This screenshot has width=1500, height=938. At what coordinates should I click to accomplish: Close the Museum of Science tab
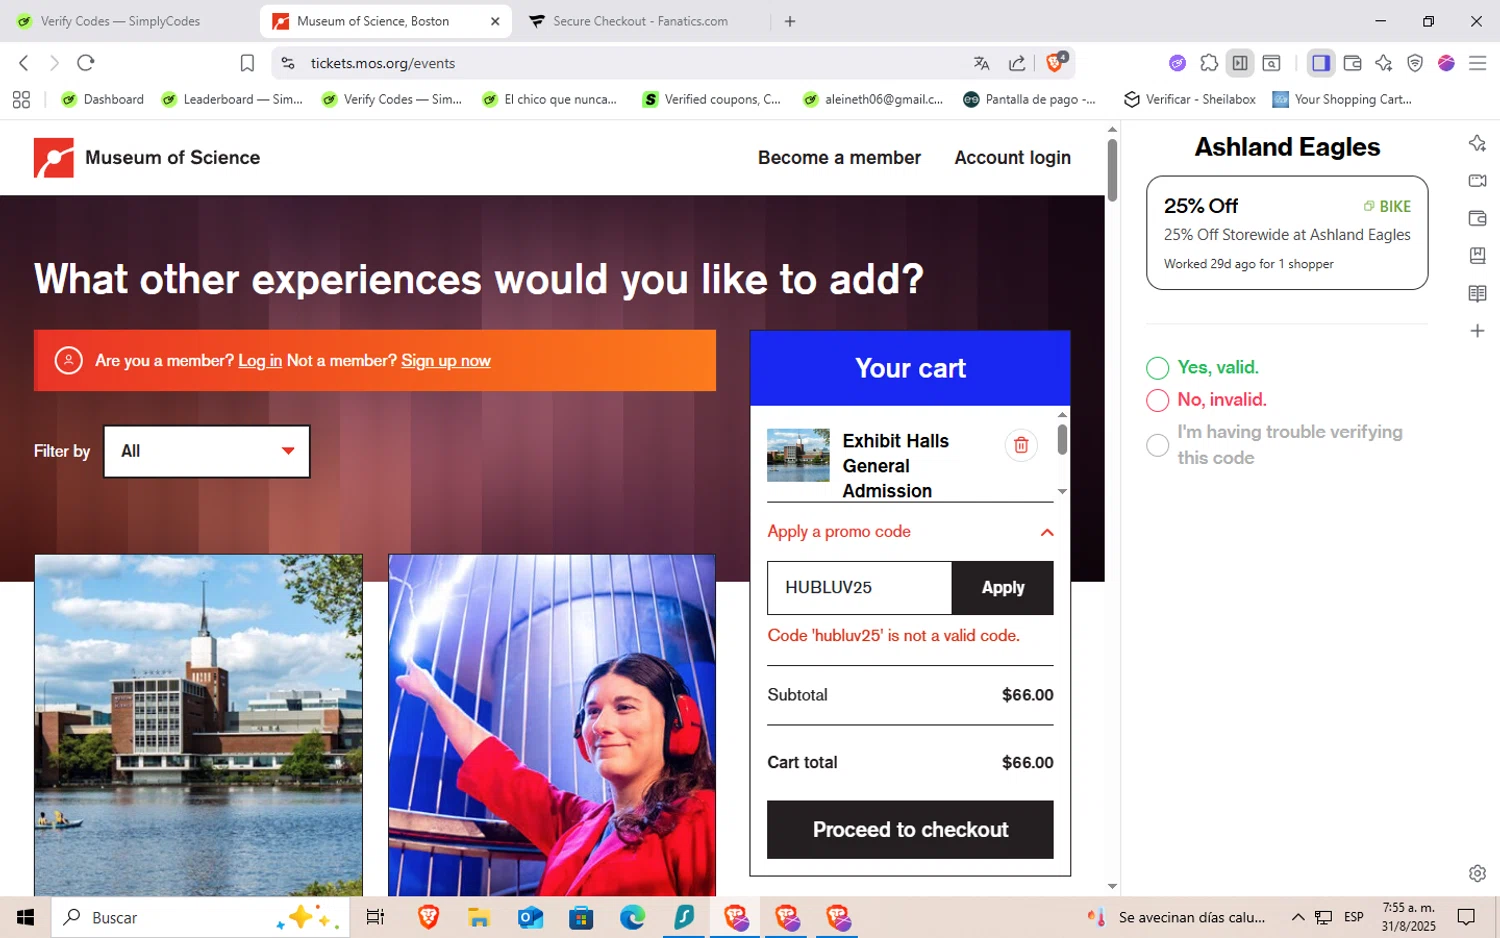click(495, 21)
